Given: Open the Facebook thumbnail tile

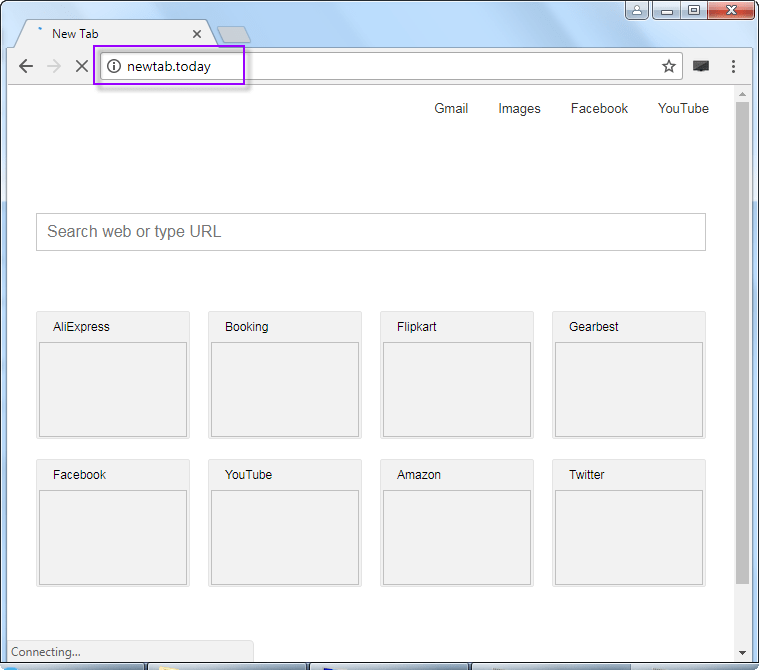Looking at the screenshot, I should [x=113, y=523].
